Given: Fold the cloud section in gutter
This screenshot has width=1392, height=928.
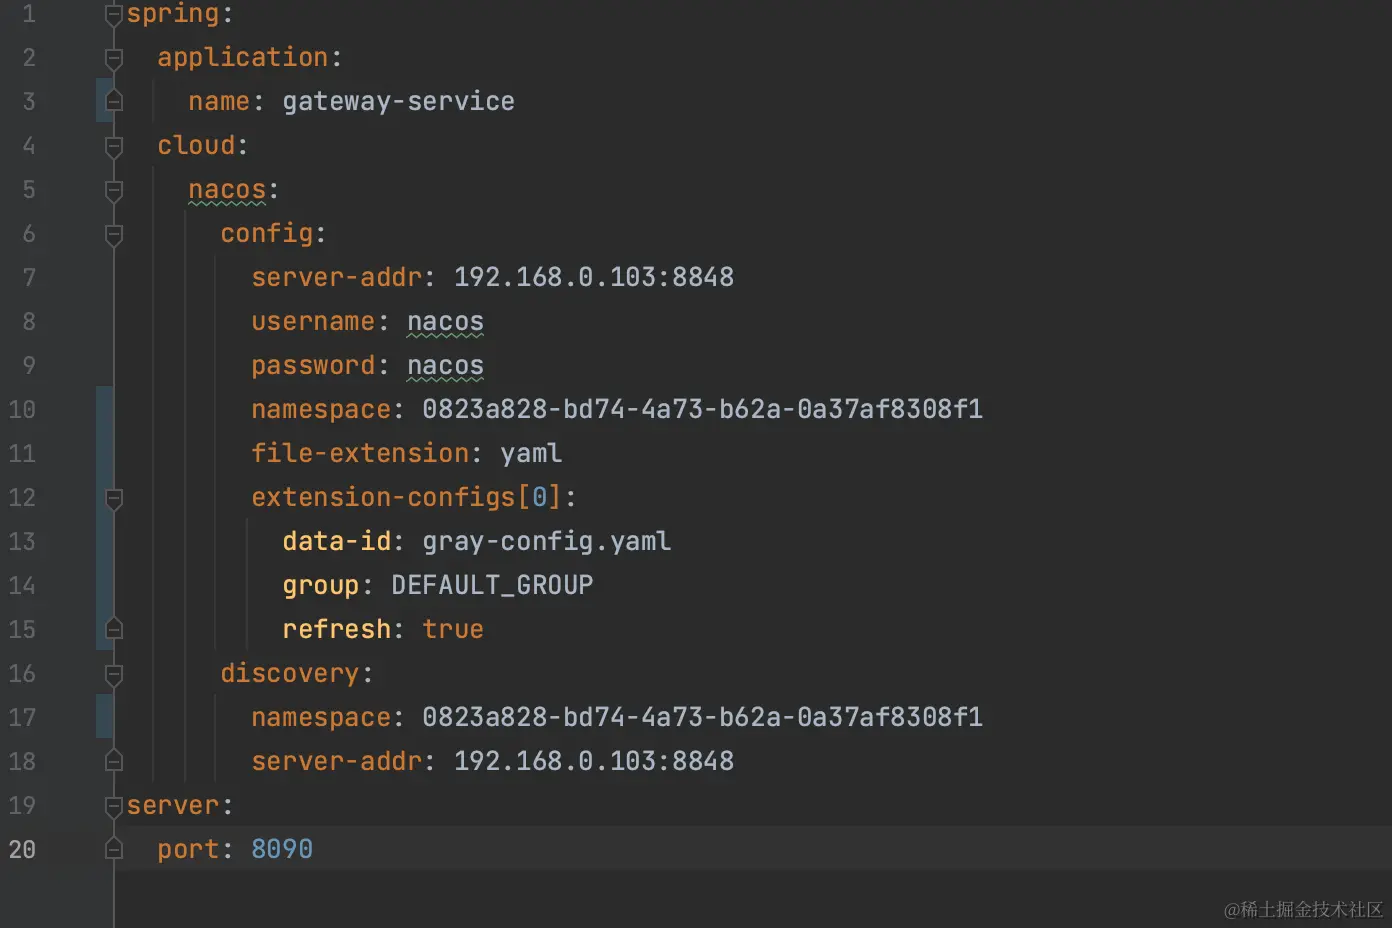Looking at the screenshot, I should click(114, 146).
